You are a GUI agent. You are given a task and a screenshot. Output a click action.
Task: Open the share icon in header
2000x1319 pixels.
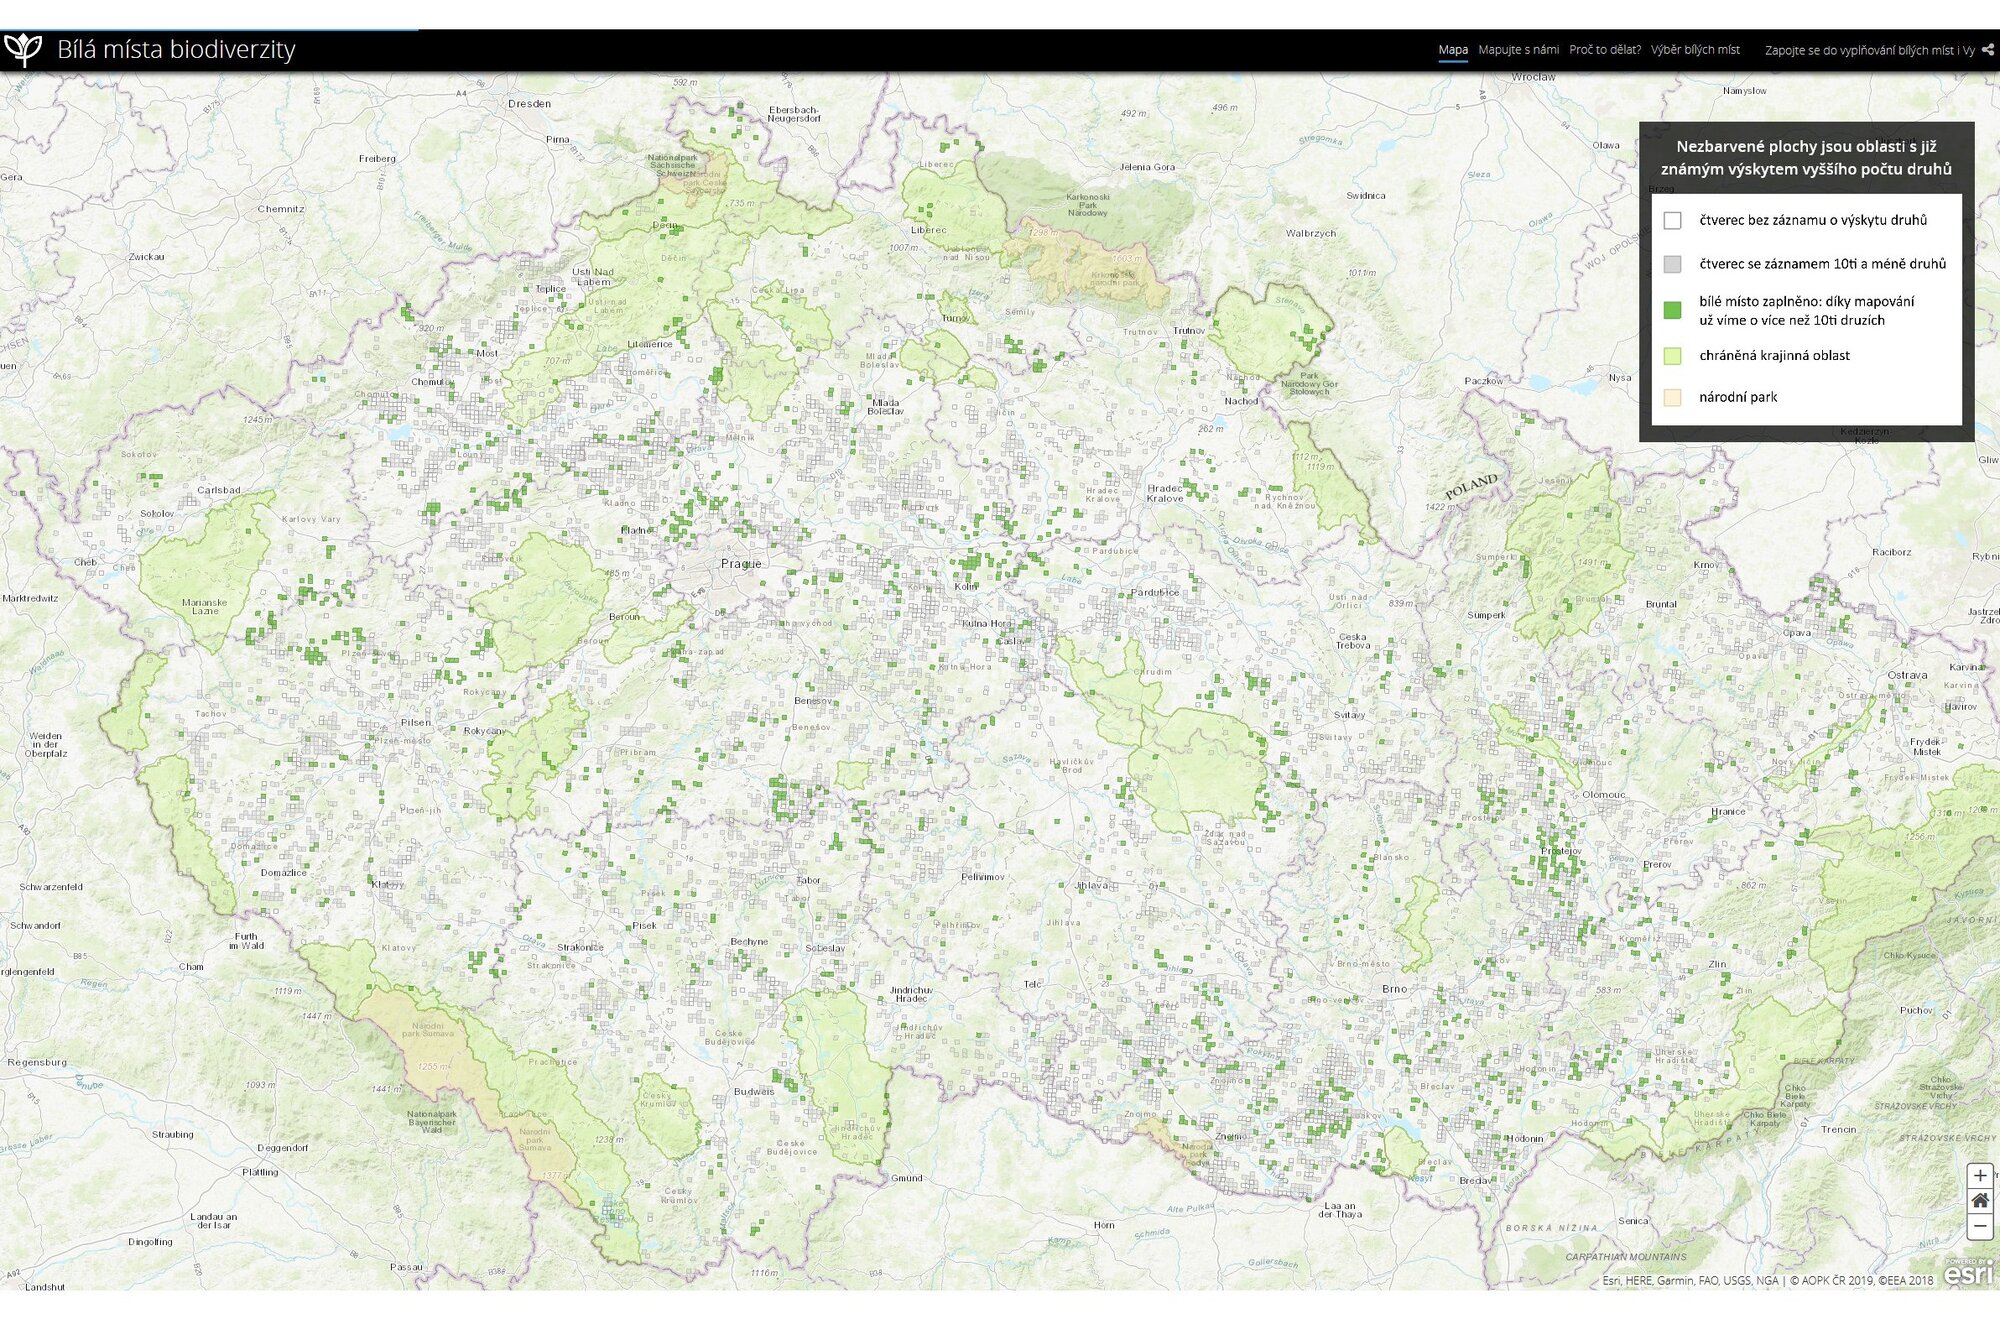[1988, 50]
